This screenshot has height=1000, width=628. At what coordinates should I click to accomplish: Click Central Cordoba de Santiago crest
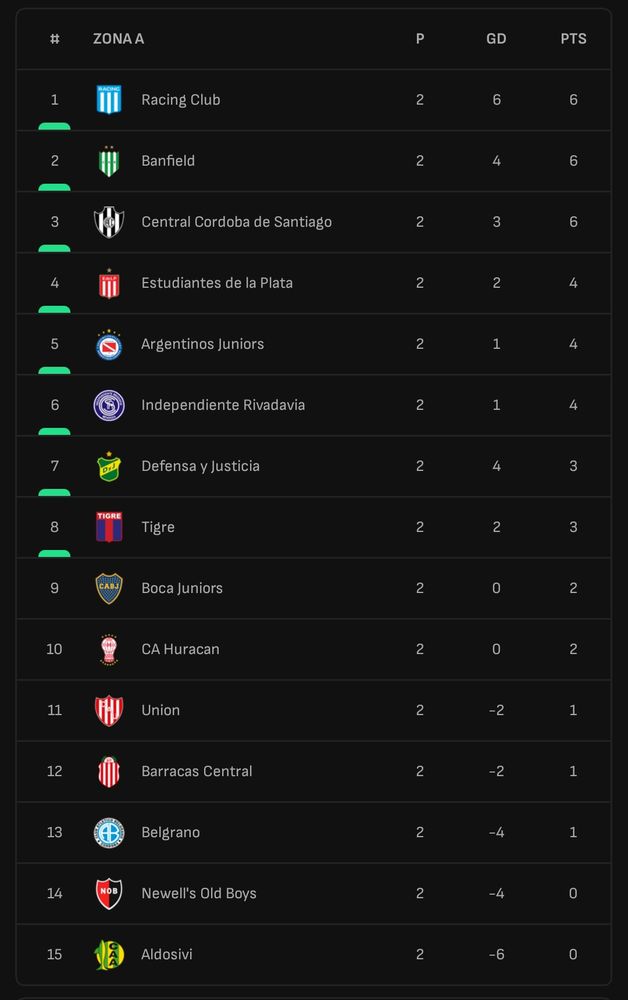coord(109,222)
